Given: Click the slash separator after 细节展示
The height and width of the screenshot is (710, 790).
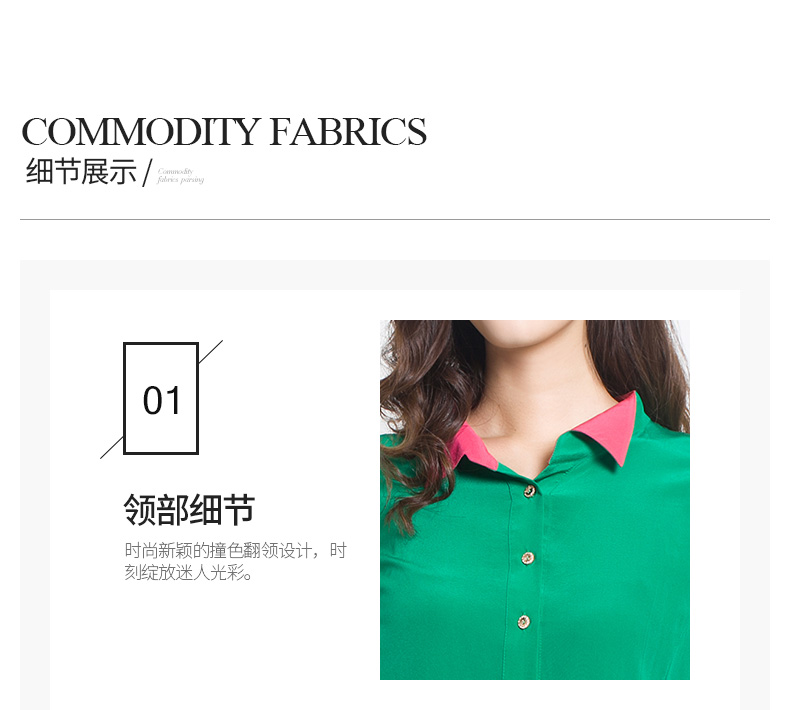Looking at the screenshot, I should coord(147,173).
